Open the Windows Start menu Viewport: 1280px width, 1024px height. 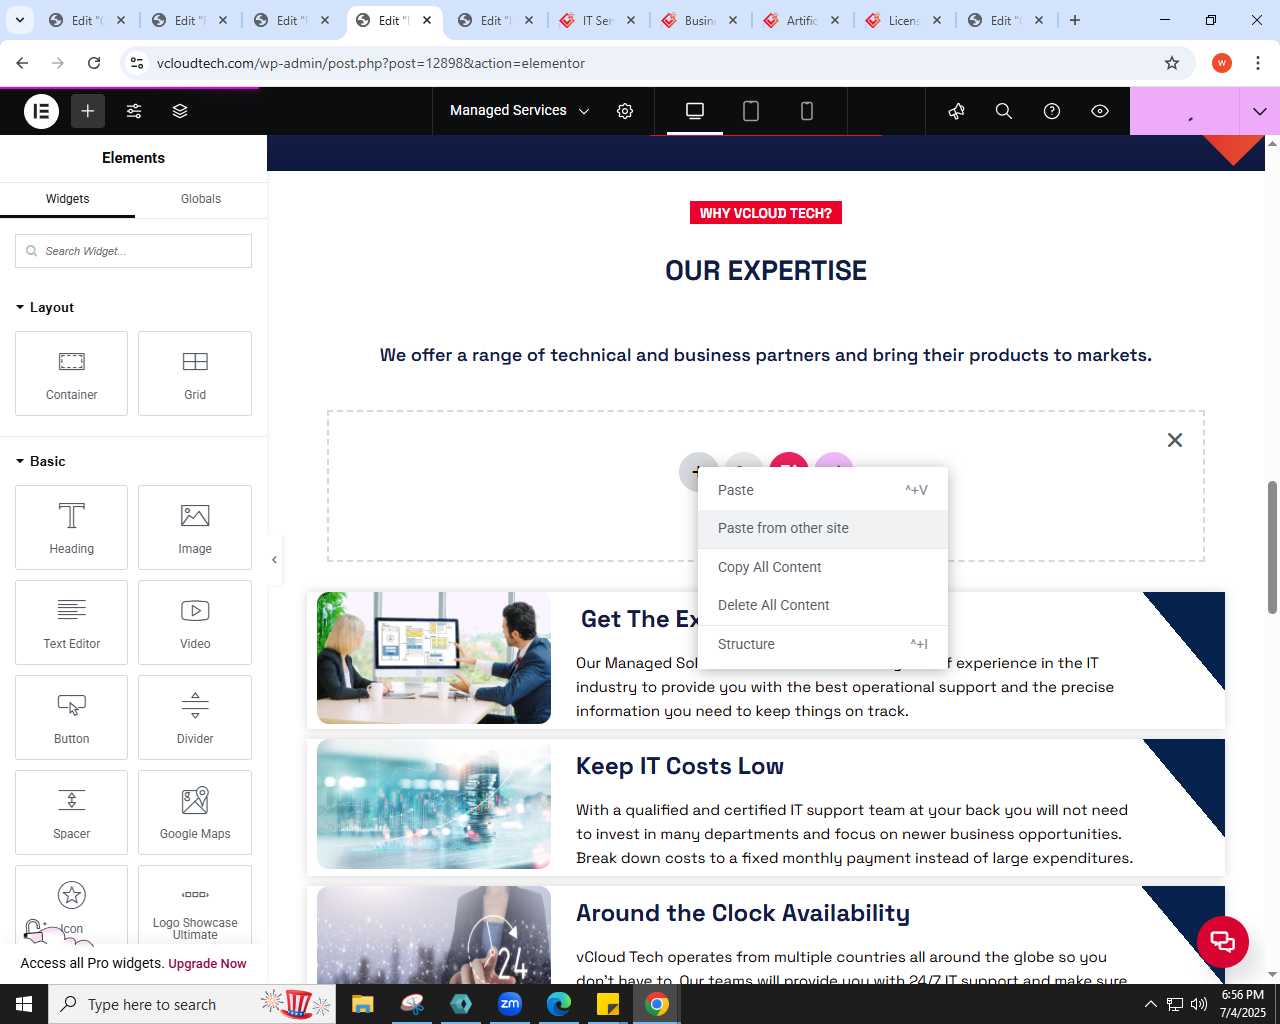[24, 1004]
